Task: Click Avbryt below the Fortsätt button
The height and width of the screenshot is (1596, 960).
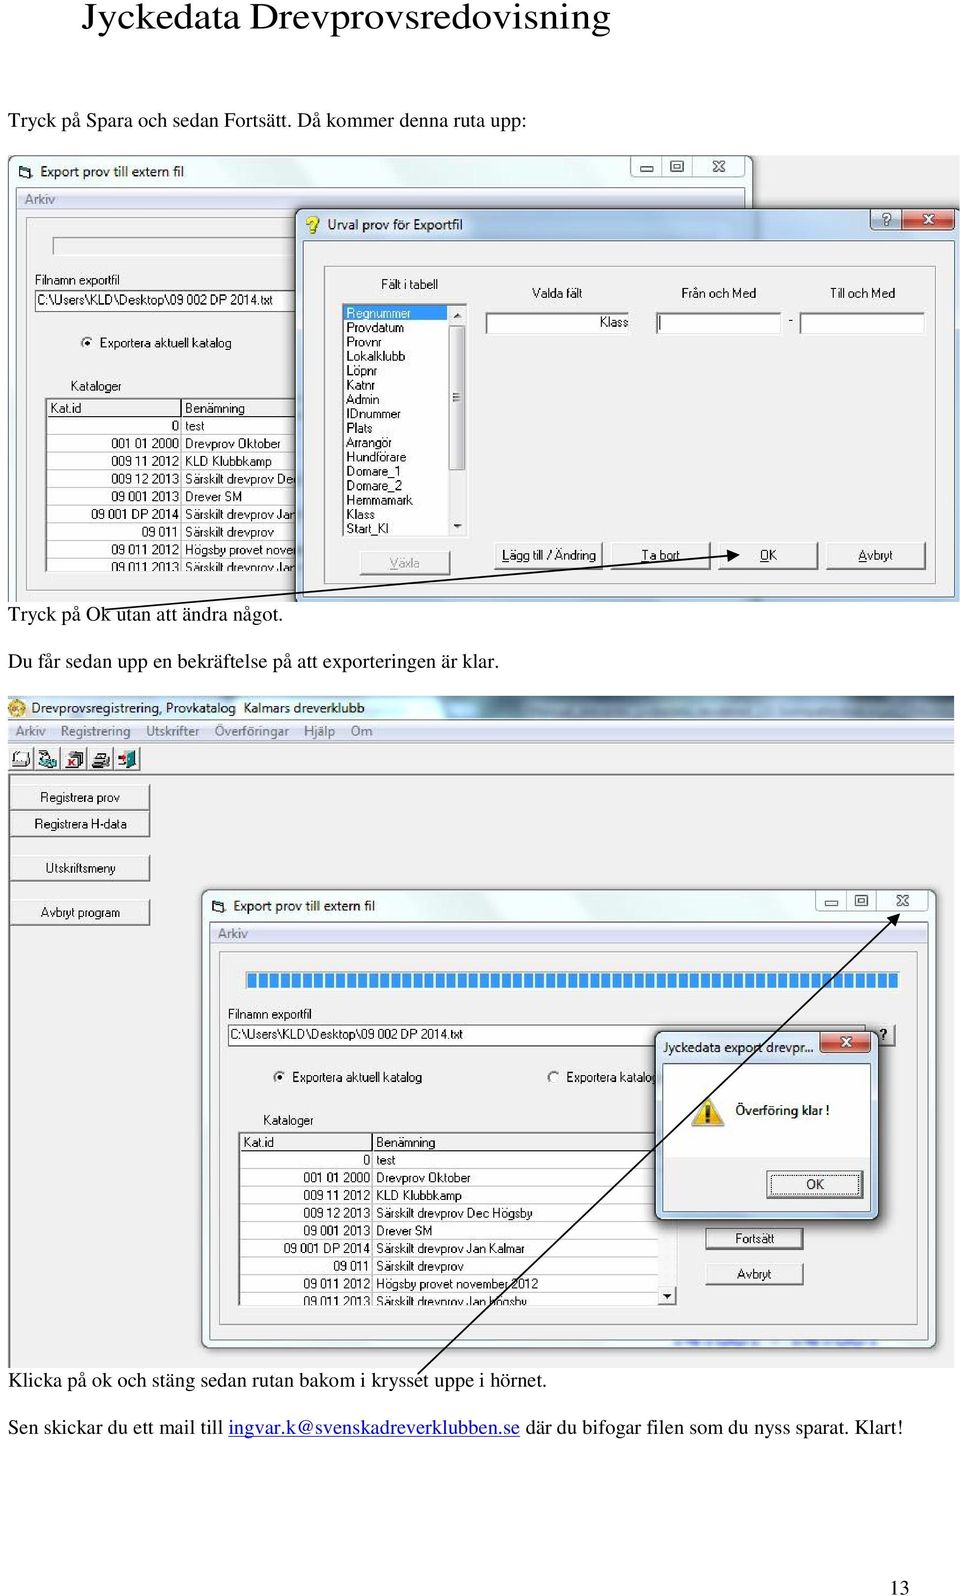Action: [x=755, y=1274]
